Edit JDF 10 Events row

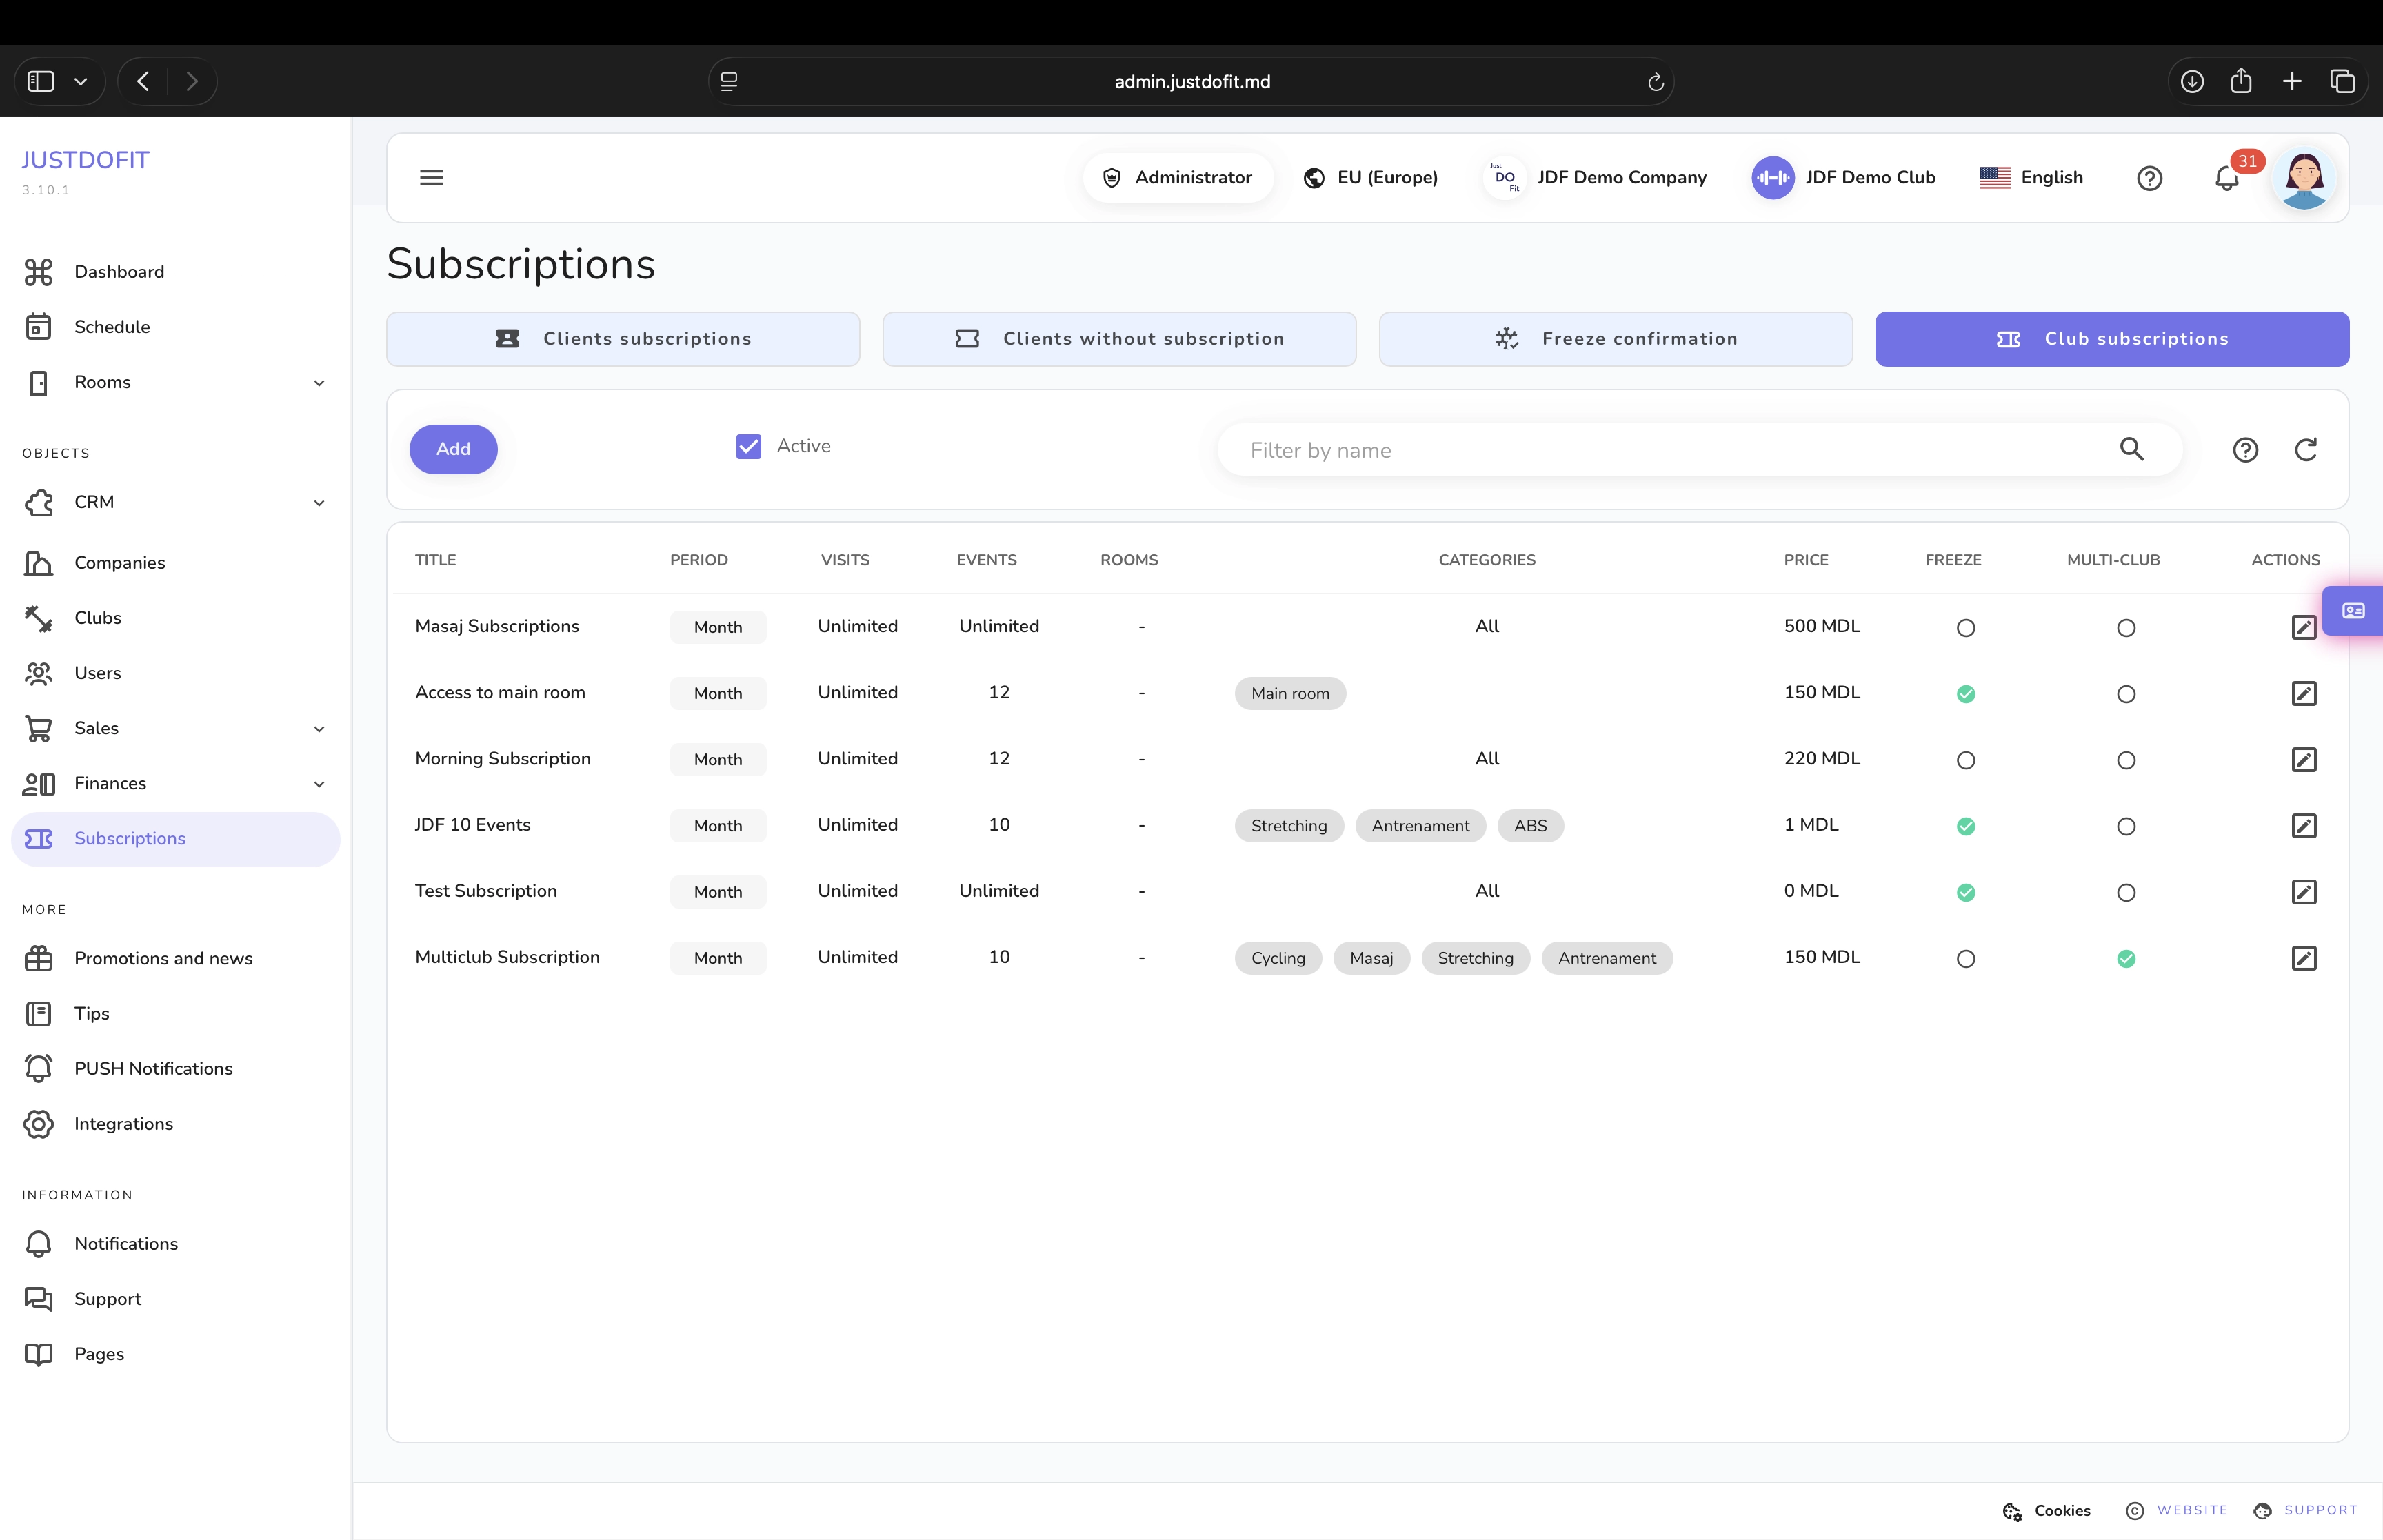tap(2303, 825)
